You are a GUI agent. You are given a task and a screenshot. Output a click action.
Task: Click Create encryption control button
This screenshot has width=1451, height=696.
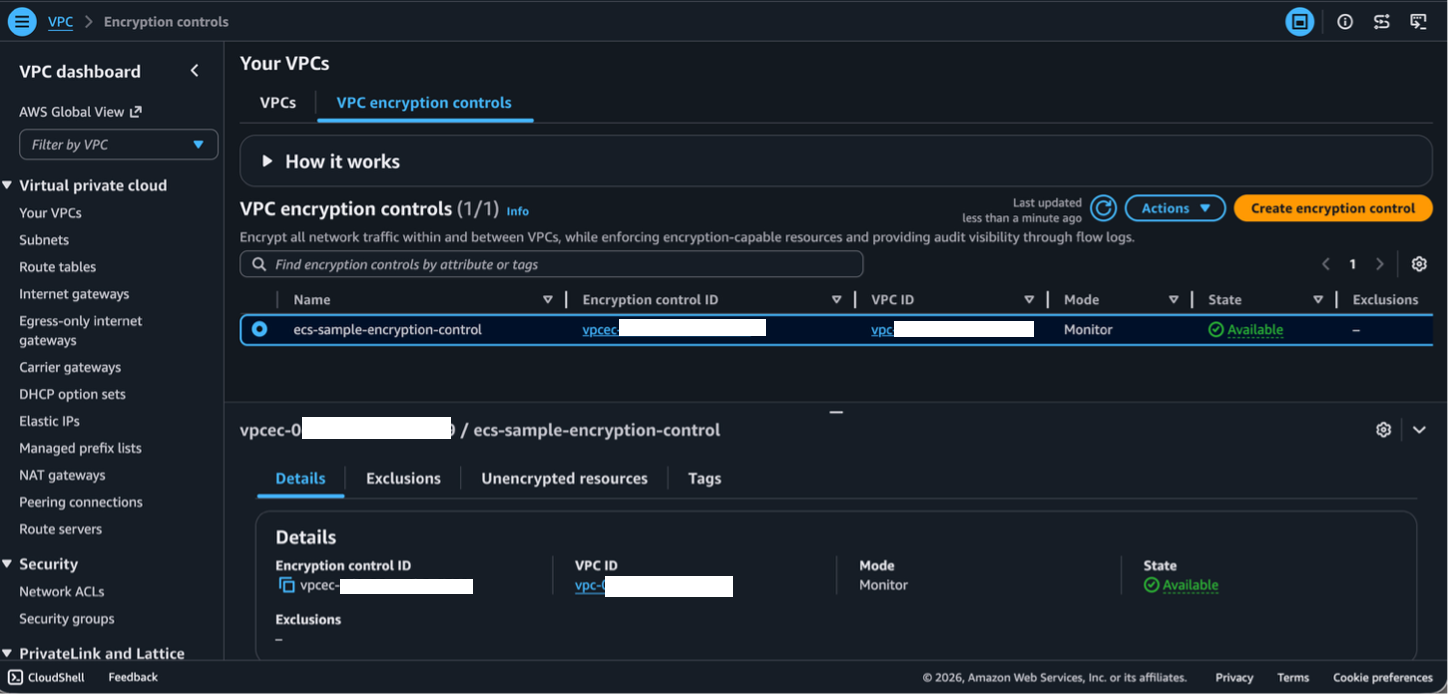coord(1333,208)
